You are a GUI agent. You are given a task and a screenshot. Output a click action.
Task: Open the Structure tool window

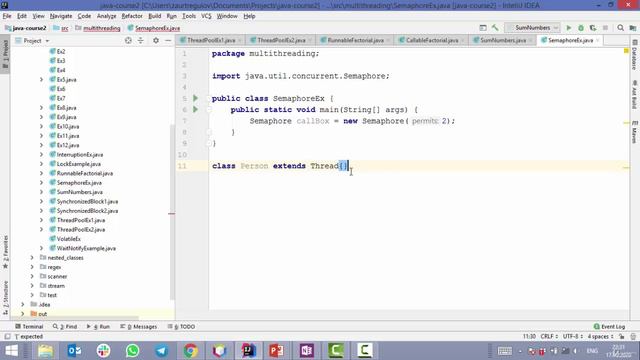5,298
